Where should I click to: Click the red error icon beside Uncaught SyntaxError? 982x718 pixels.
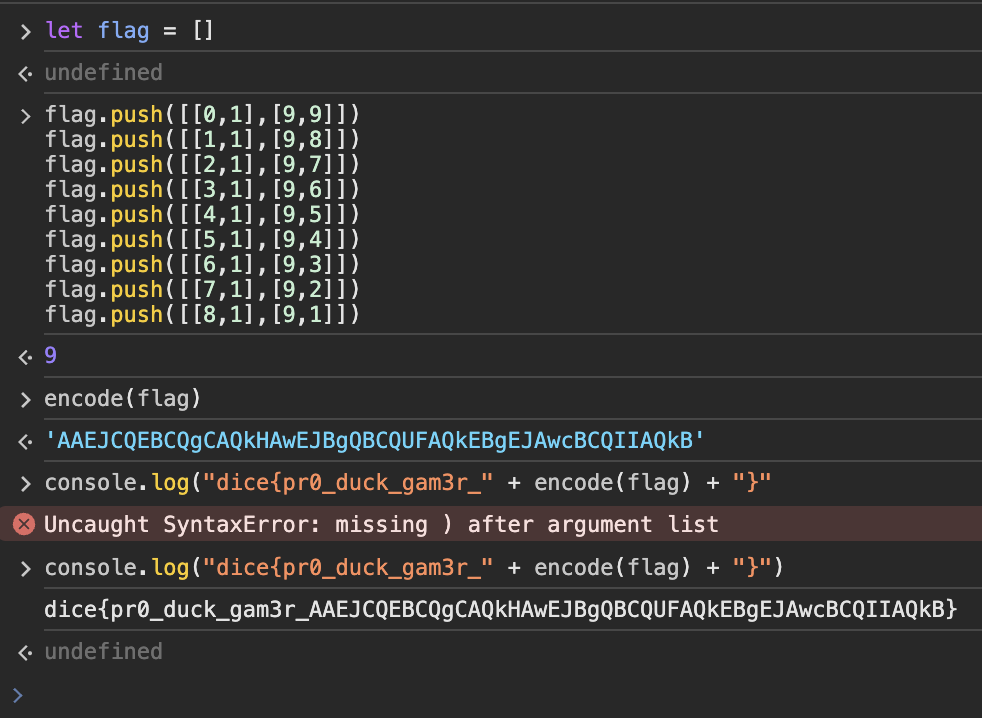[24, 524]
